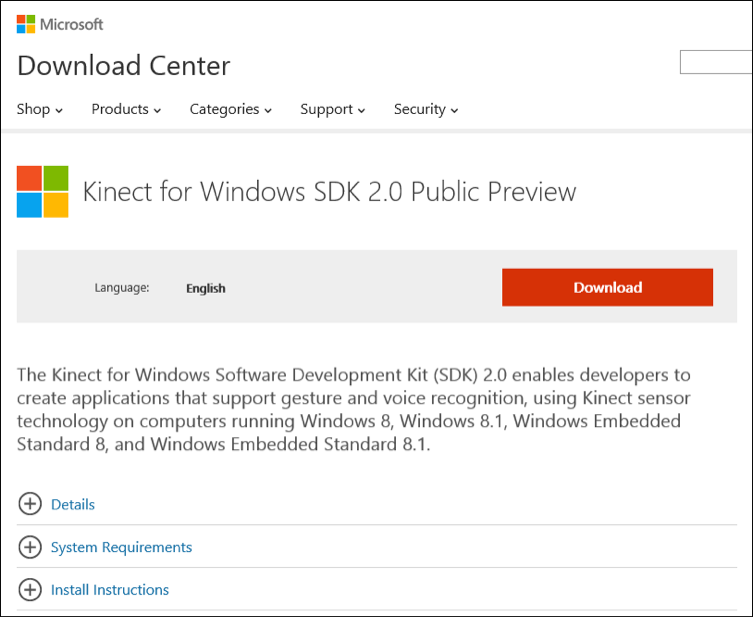Screen dimensions: 754x618
Task: Expand System Requirements with the plus icon
Action: [30, 547]
